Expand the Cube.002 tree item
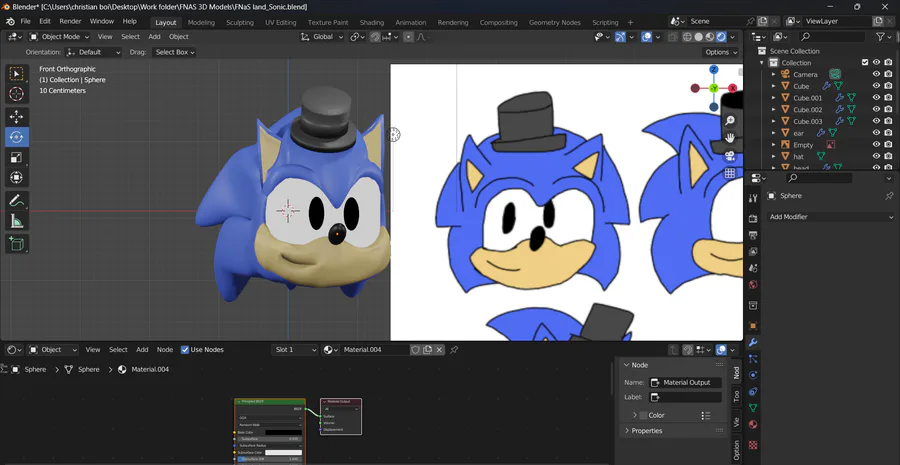The height and width of the screenshot is (465, 900). point(773,110)
